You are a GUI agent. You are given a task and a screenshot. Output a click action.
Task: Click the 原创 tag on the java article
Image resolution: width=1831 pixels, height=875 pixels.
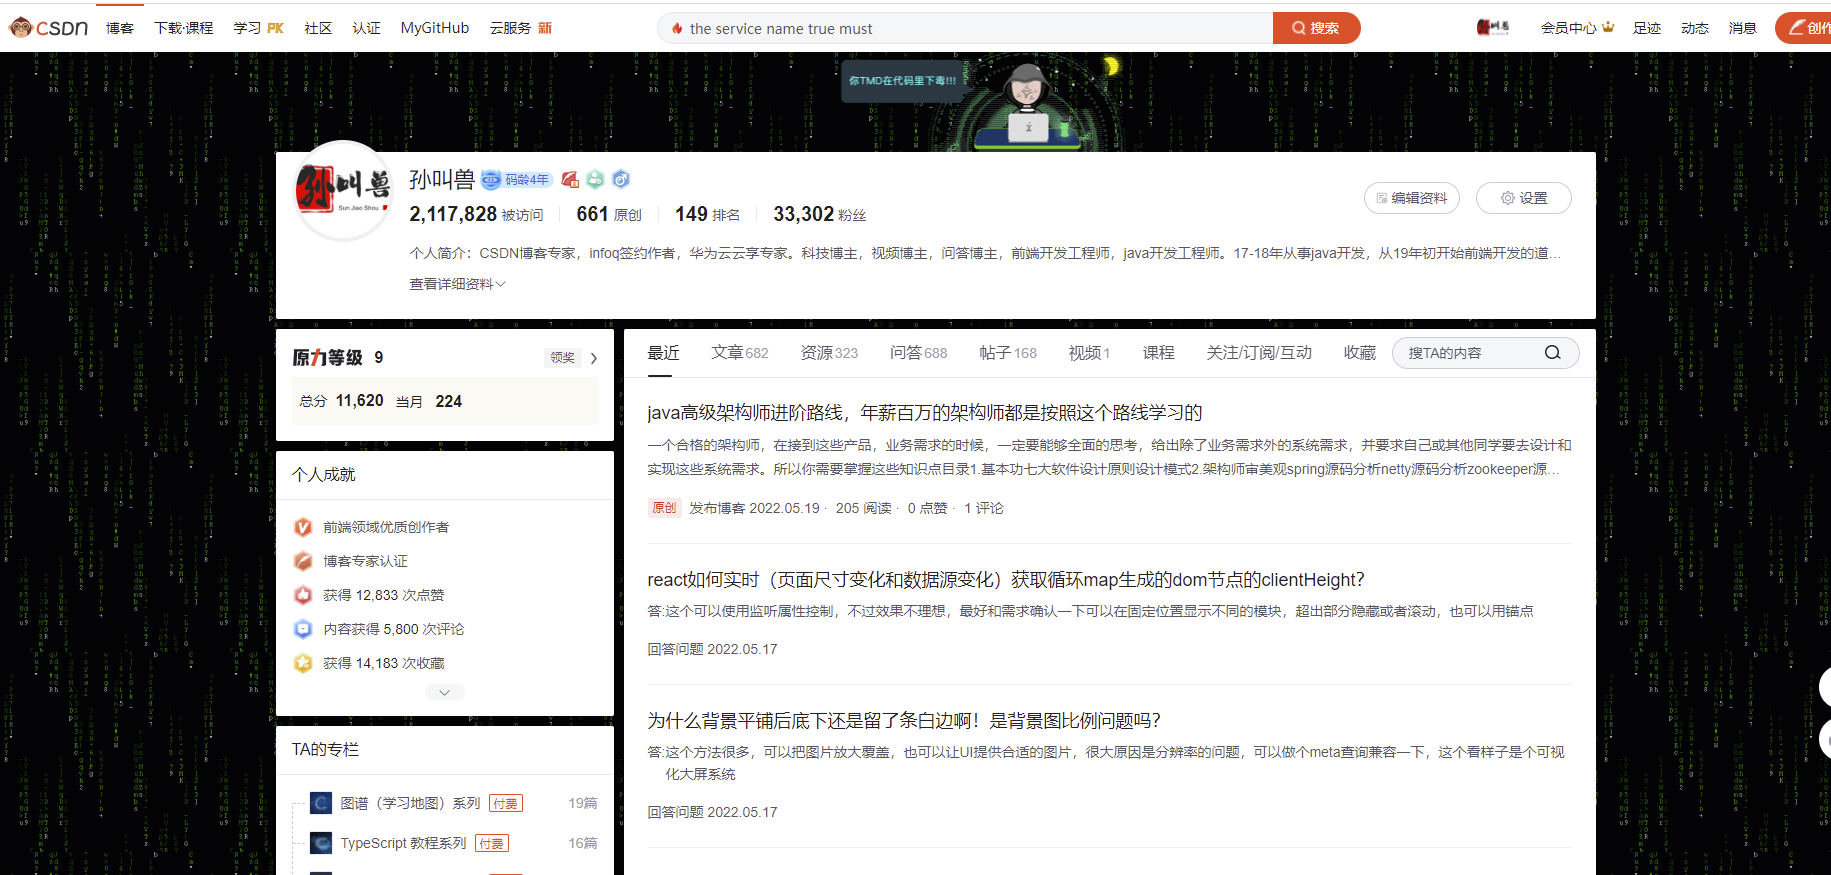pos(664,508)
